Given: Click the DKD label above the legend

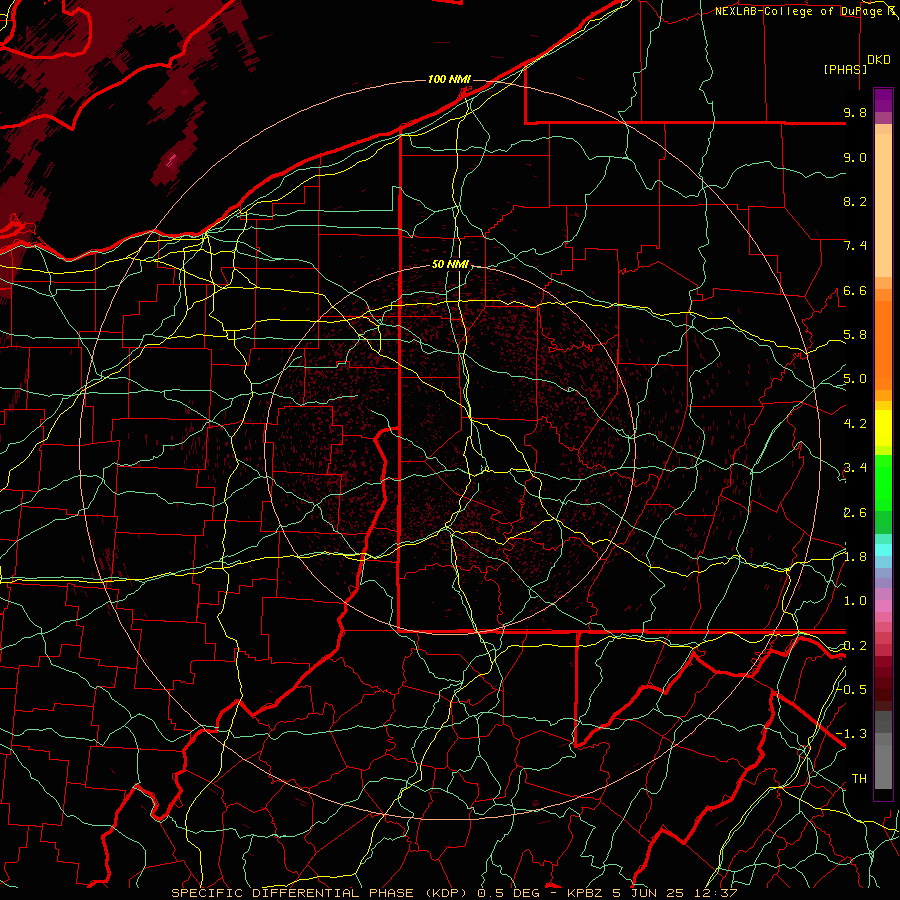Looking at the screenshot, I should 878,60.
